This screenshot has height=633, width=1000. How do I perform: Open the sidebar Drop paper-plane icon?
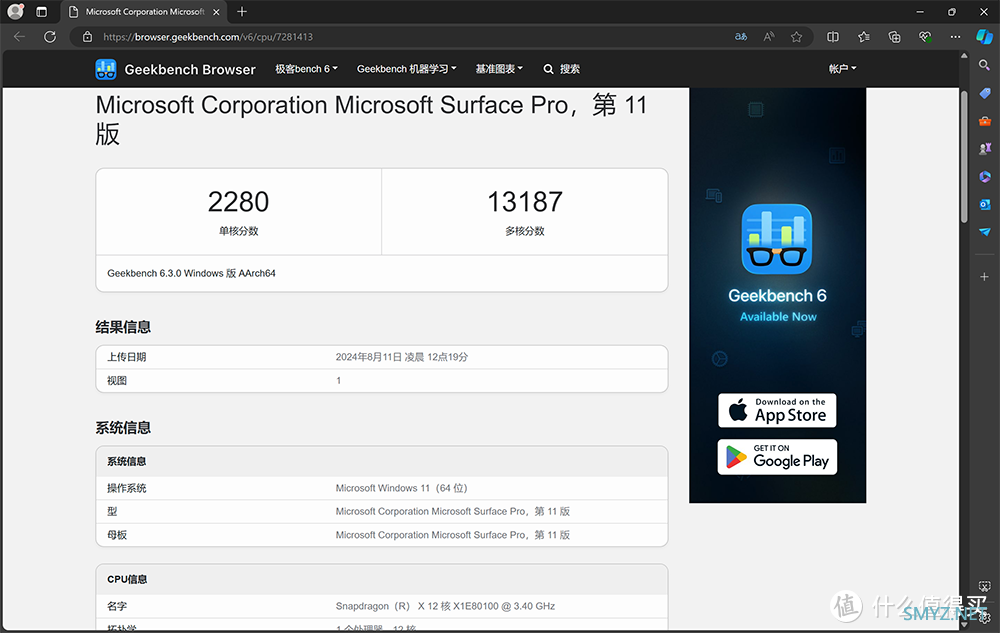(x=985, y=232)
